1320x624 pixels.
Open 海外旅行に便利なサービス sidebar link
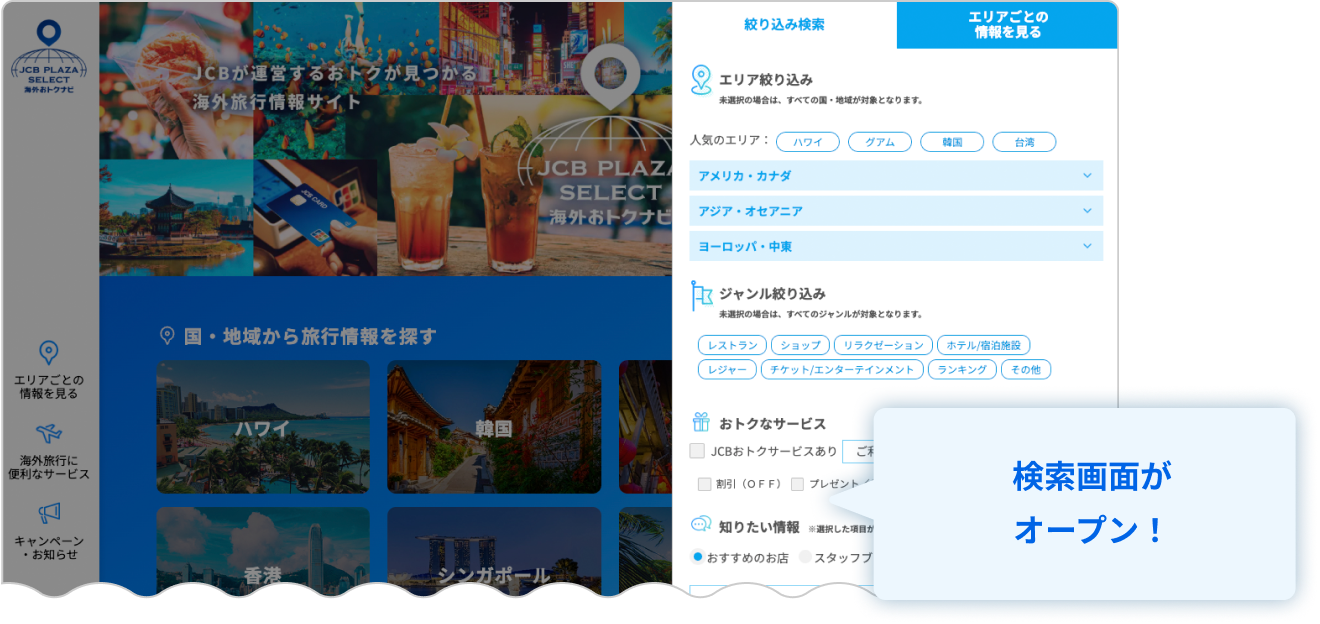49,467
